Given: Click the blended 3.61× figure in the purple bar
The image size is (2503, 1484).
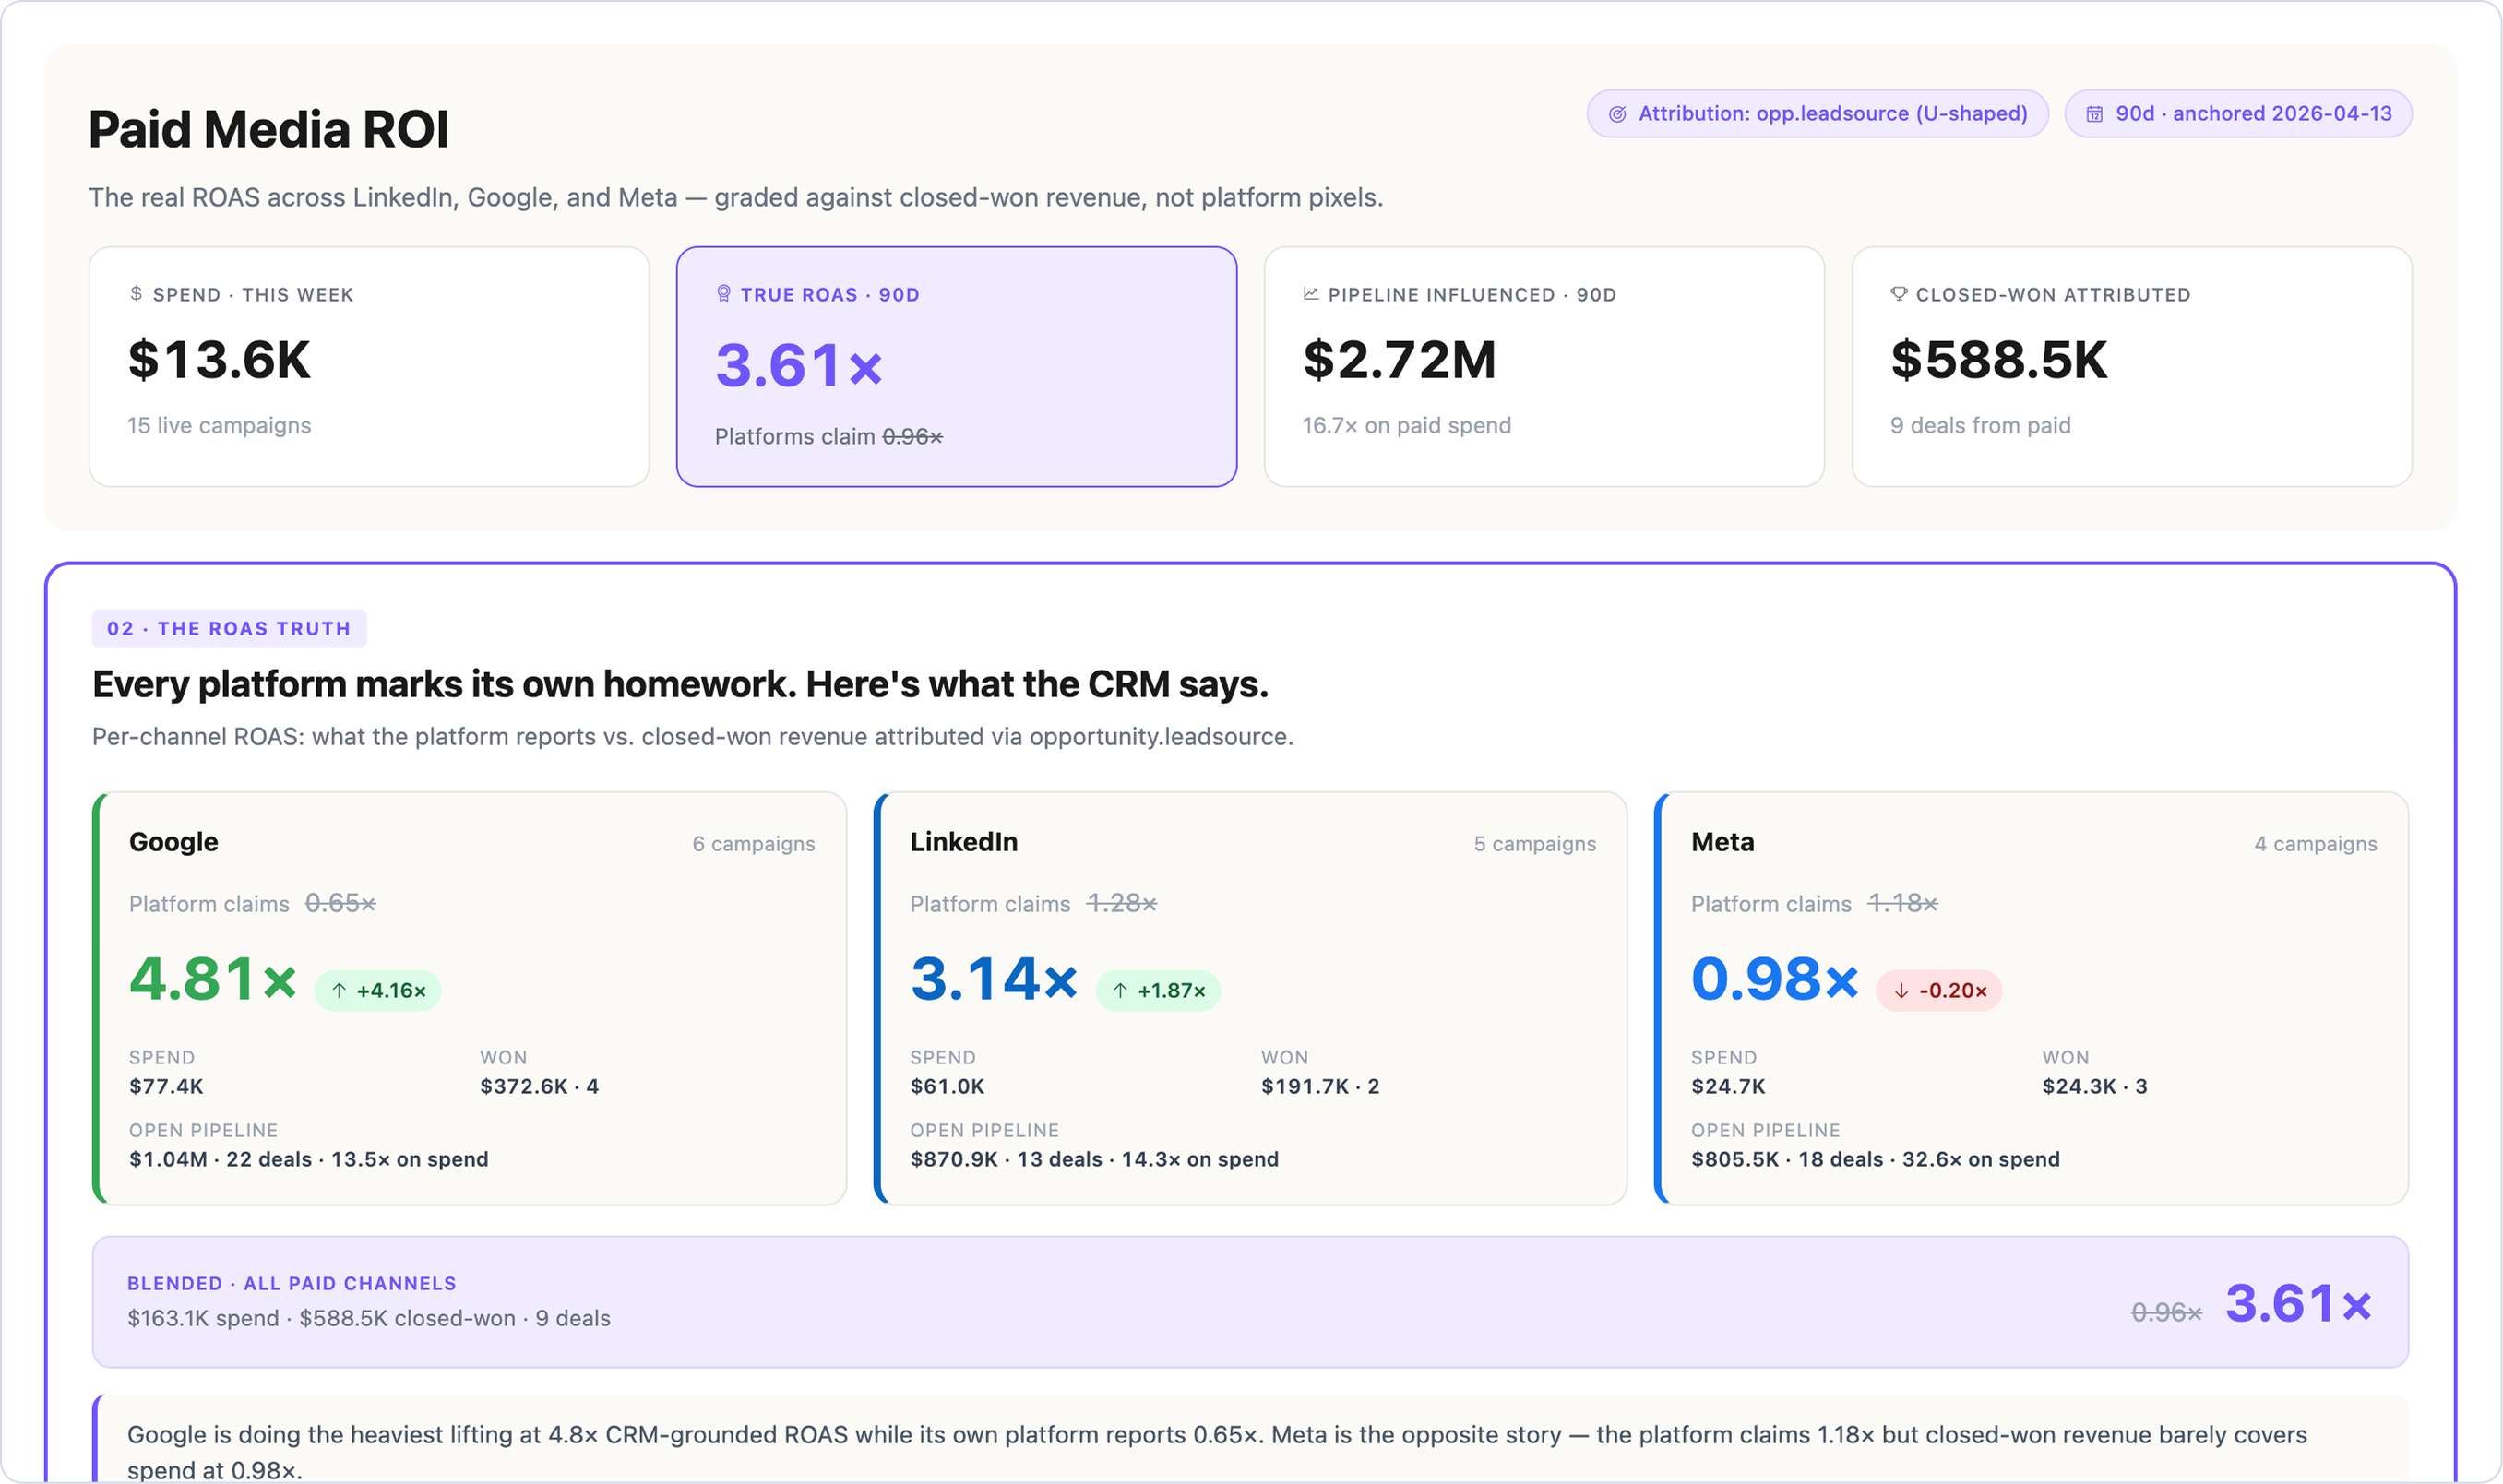Looking at the screenshot, I should pos(2298,1305).
